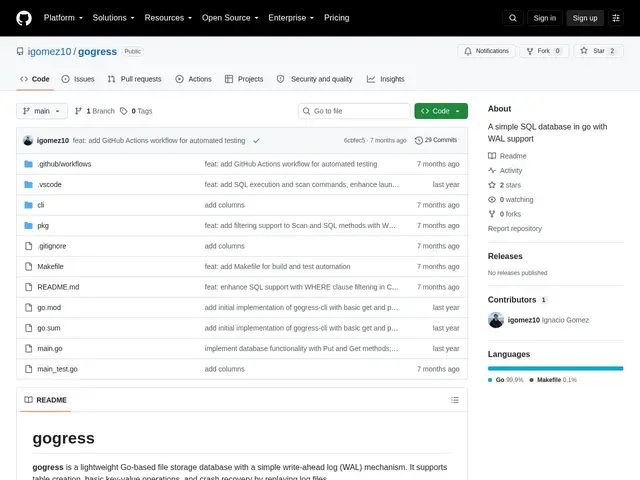Switch to the Actions tab
The height and width of the screenshot is (480, 640).
tap(193, 79)
